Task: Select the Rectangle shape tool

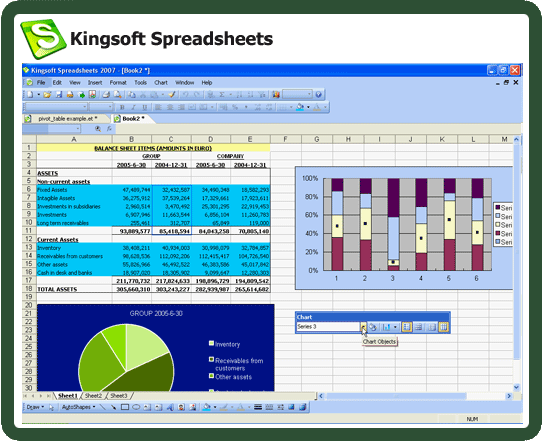Action: [x=125, y=407]
